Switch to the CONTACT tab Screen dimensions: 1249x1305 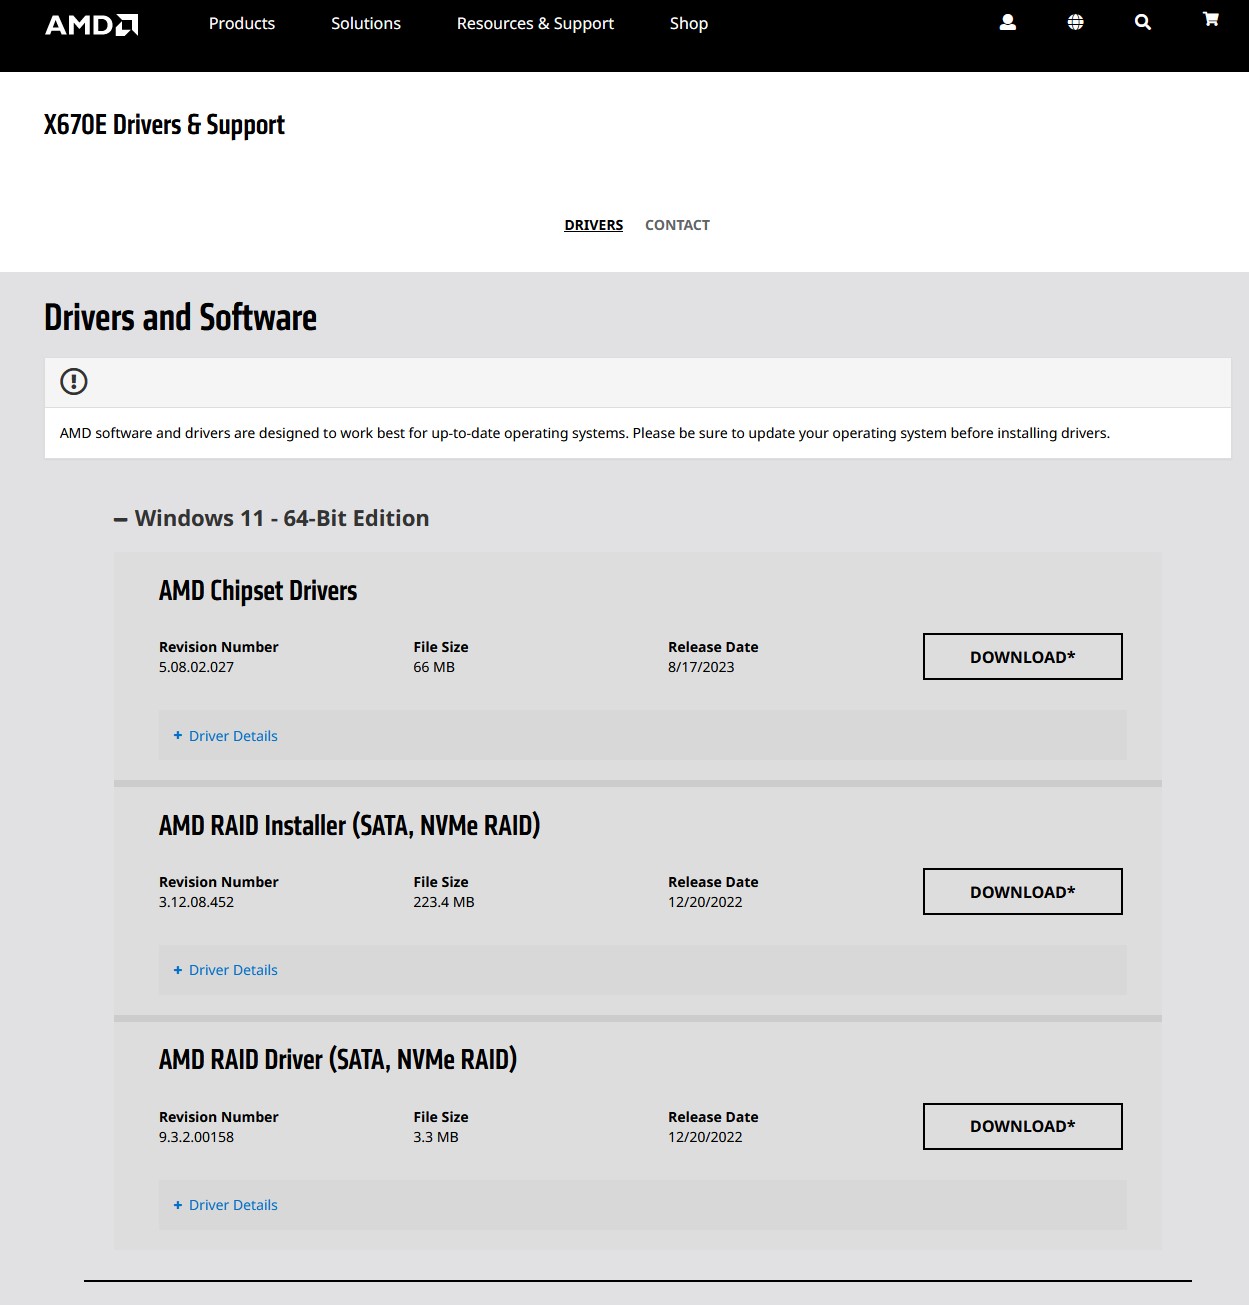(677, 225)
